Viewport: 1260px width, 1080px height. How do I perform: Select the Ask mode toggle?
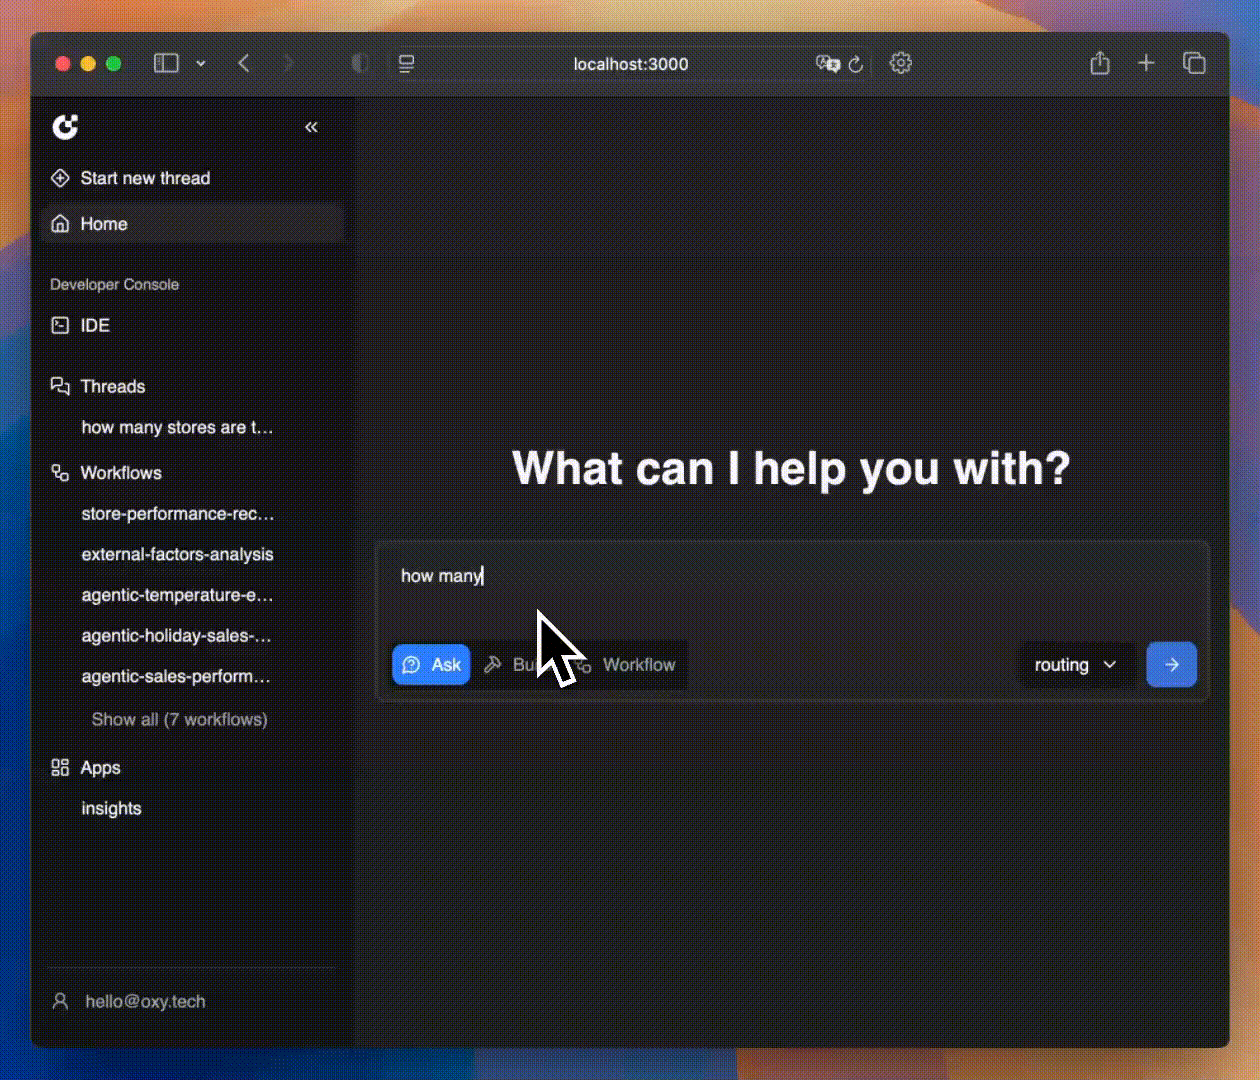pos(431,665)
